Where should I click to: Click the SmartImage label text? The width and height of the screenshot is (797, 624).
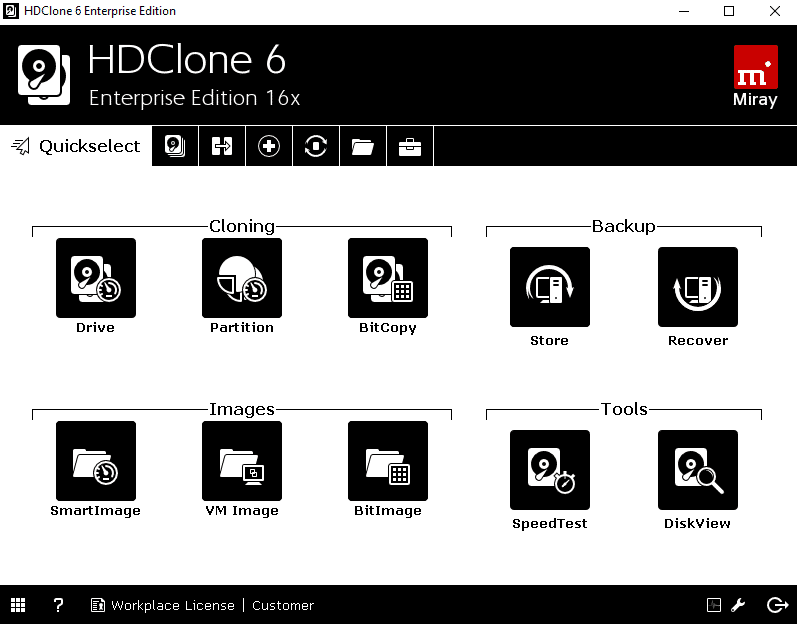coord(96,511)
